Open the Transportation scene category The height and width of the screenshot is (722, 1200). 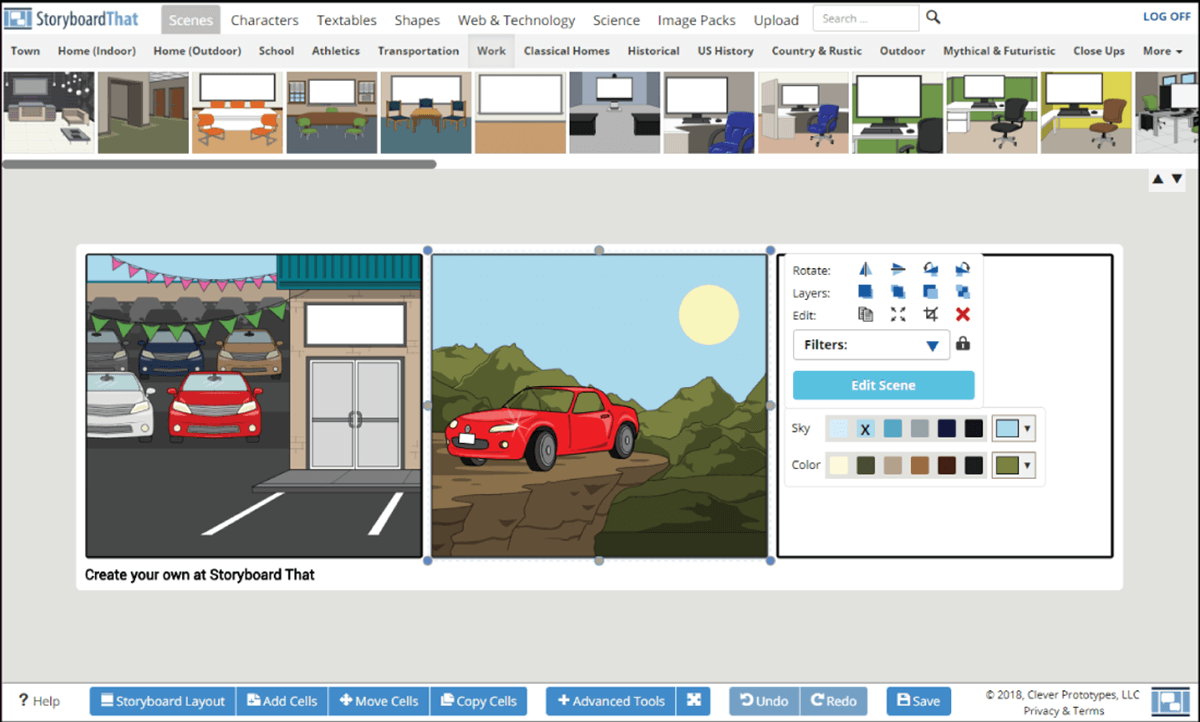pos(418,51)
